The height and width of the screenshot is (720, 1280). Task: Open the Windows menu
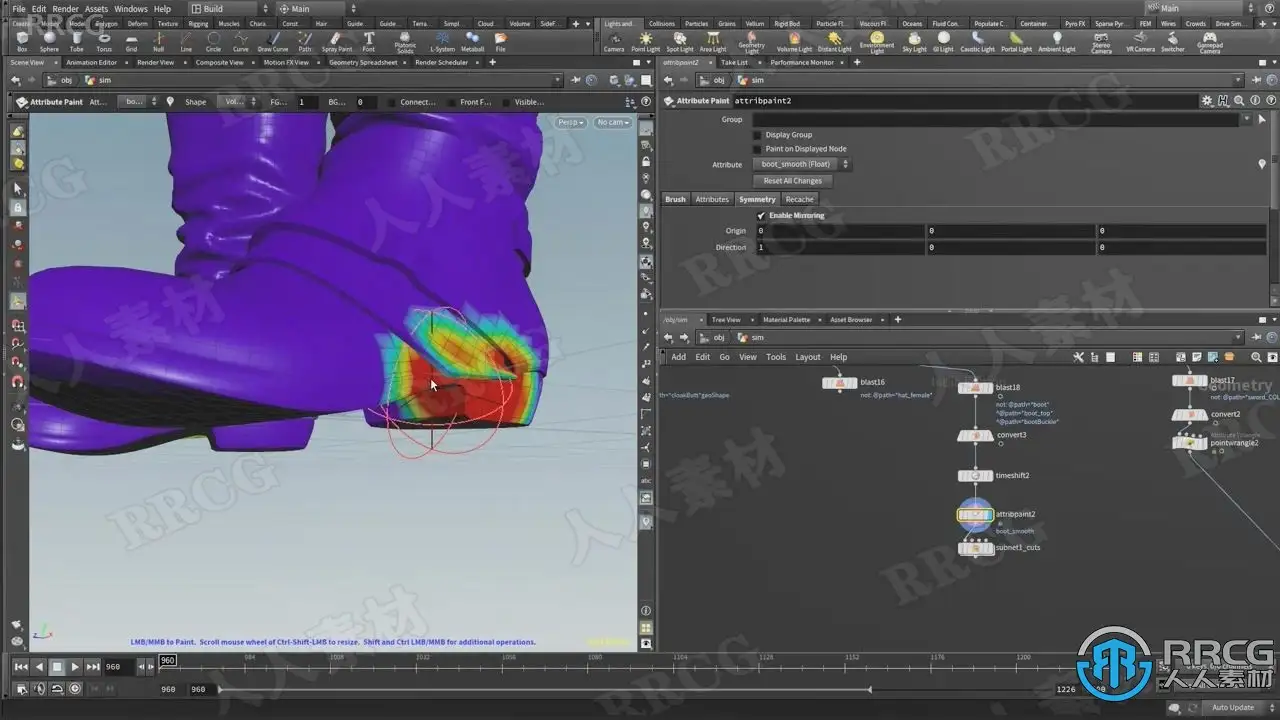point(130,9)
